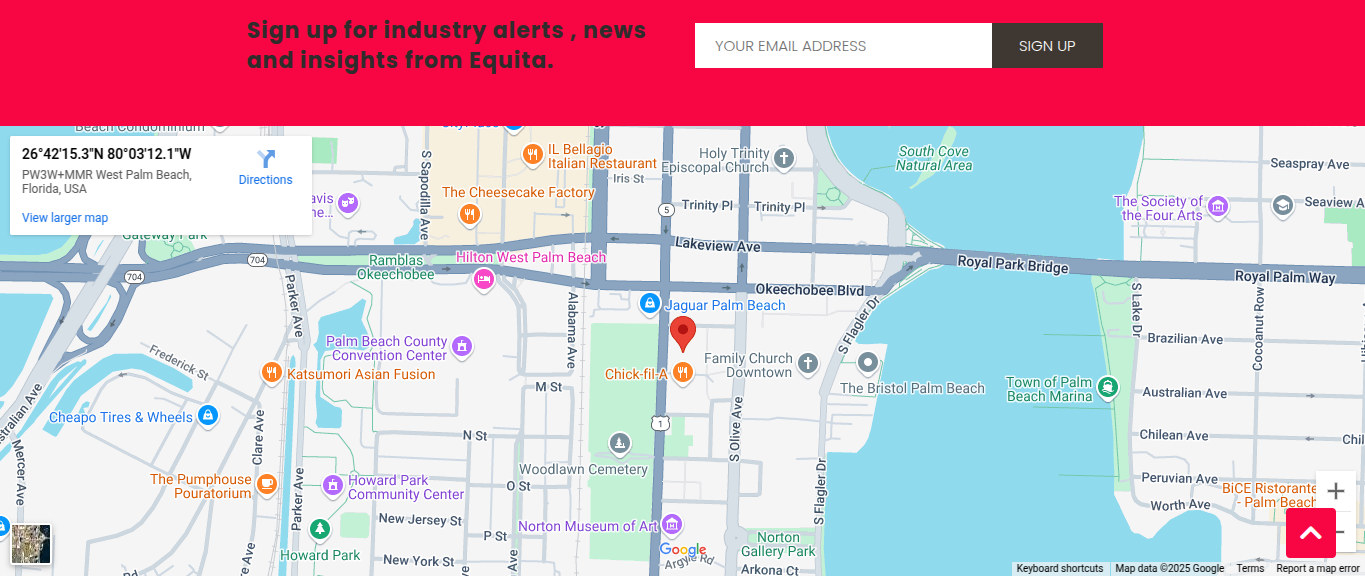Viewport: 1365px width, 582px height.
Task: Click The Bristol Palm Beach marker
Action: coord(868,363)
